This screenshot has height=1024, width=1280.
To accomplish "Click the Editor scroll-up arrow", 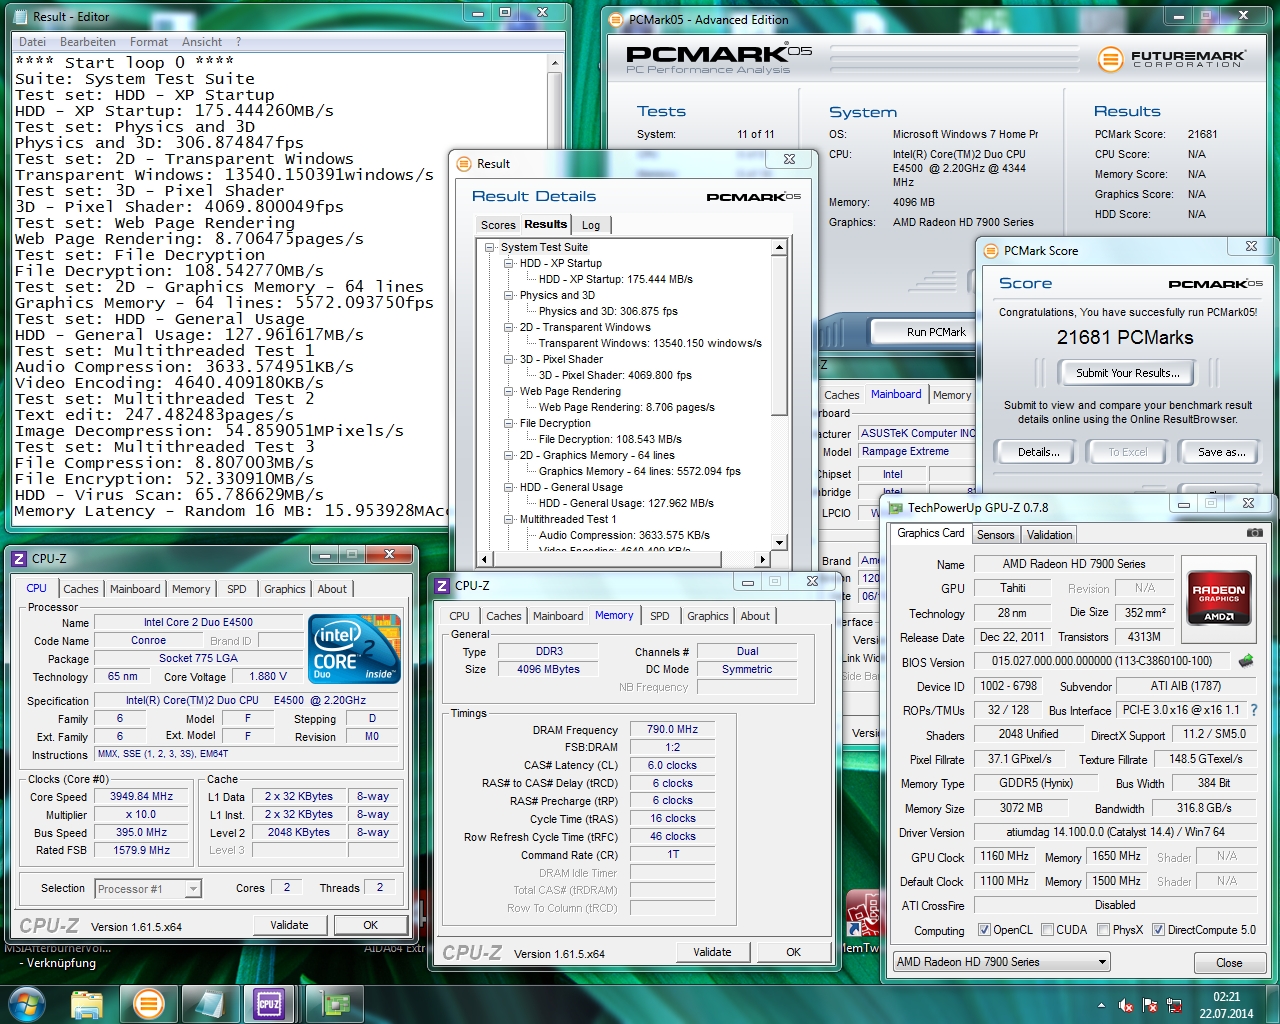I will click(x=555, y=63).
